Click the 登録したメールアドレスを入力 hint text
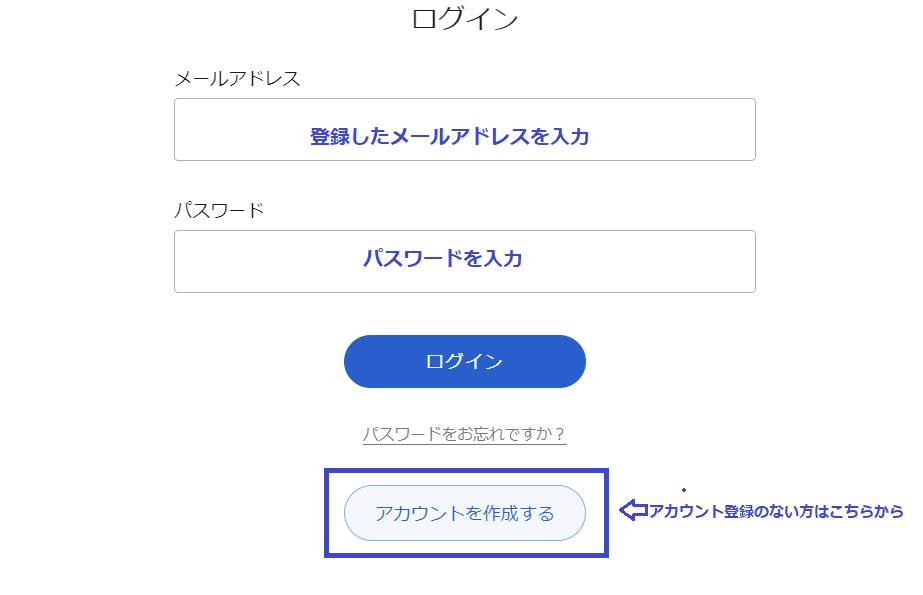The height and width of the screenshot is (595, 923). pyautogui.click(x=449, y=137)
